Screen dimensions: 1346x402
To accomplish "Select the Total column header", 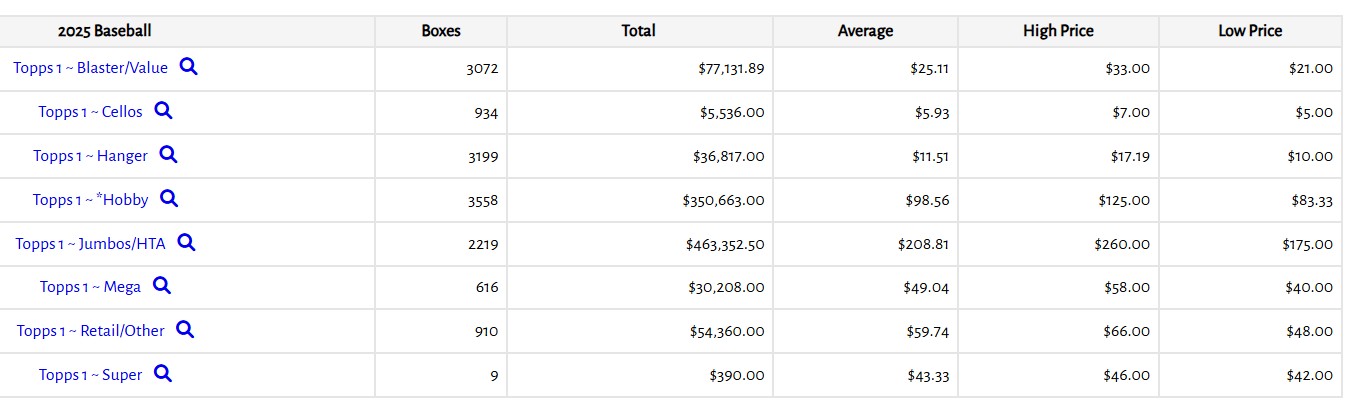I will [639, 31].
